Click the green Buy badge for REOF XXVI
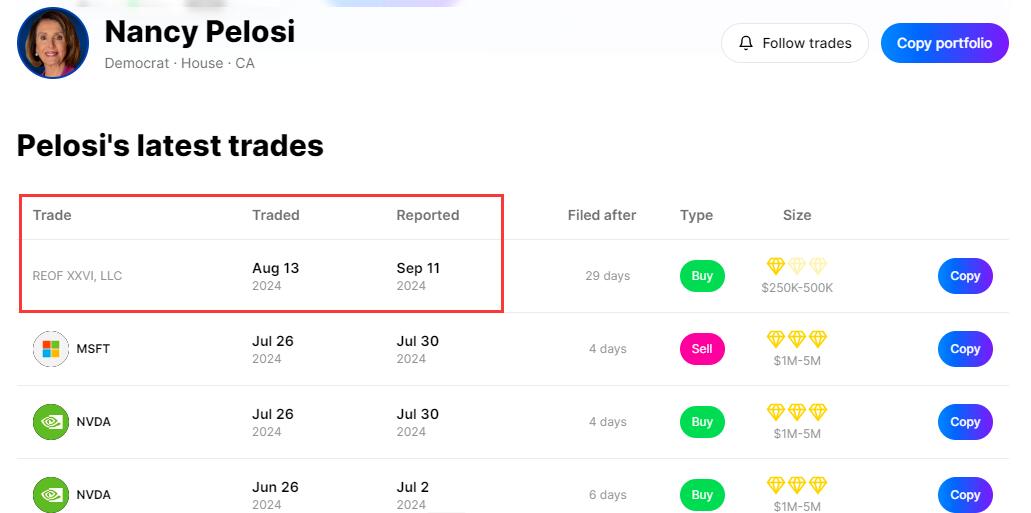The image size is (1031, 513). 702,276
